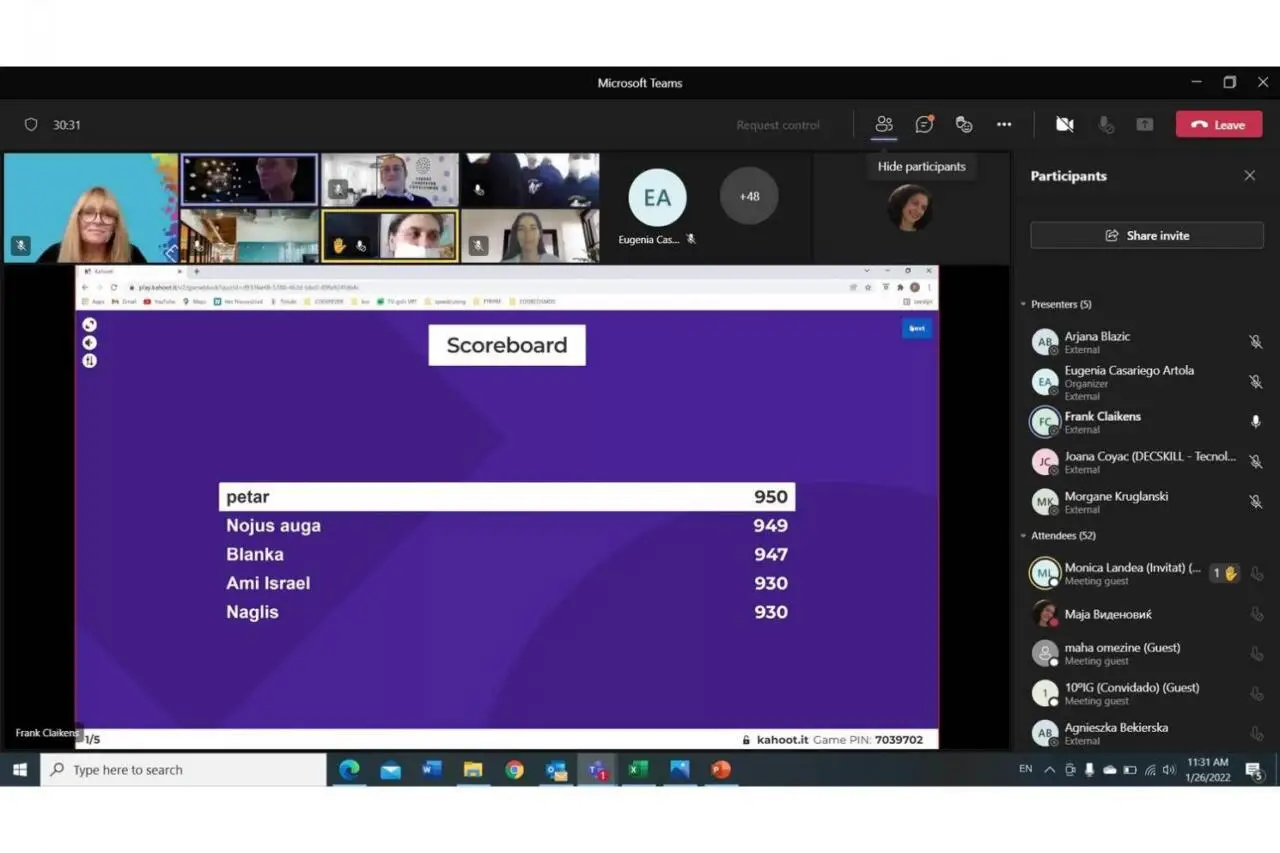The height and width of the screenshot is (853, 1280).
Task: Click the mic icon beside maha omezine
Action: 1256,654
